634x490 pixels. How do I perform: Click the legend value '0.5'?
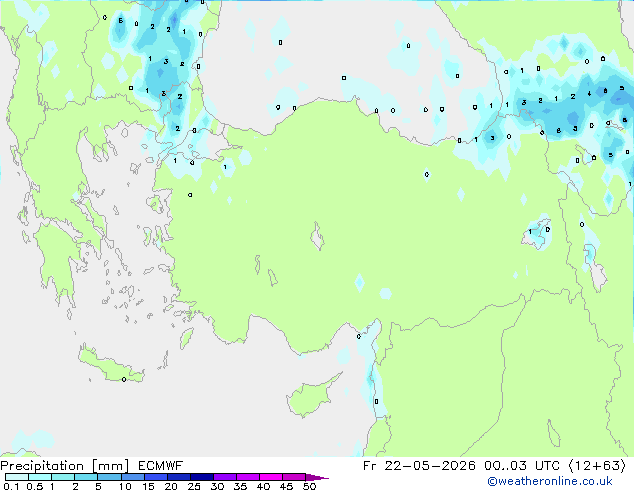click(x=35, y=486)
